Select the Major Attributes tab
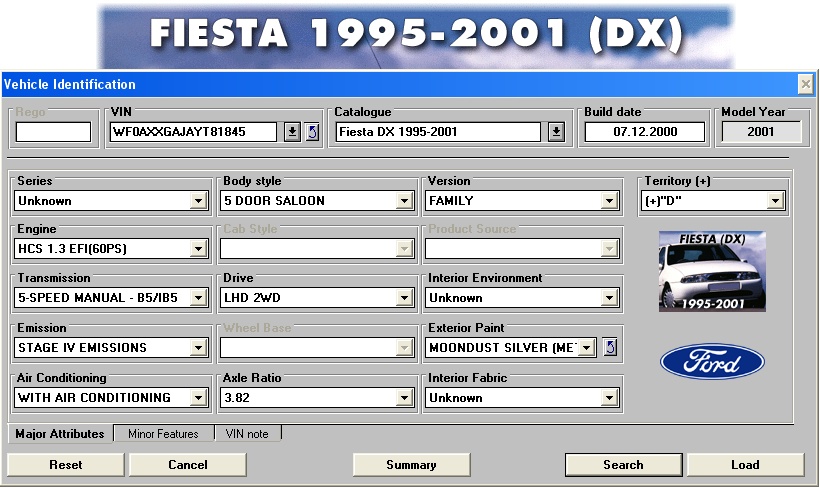This screenshot has width=820, height=488. 60,434
